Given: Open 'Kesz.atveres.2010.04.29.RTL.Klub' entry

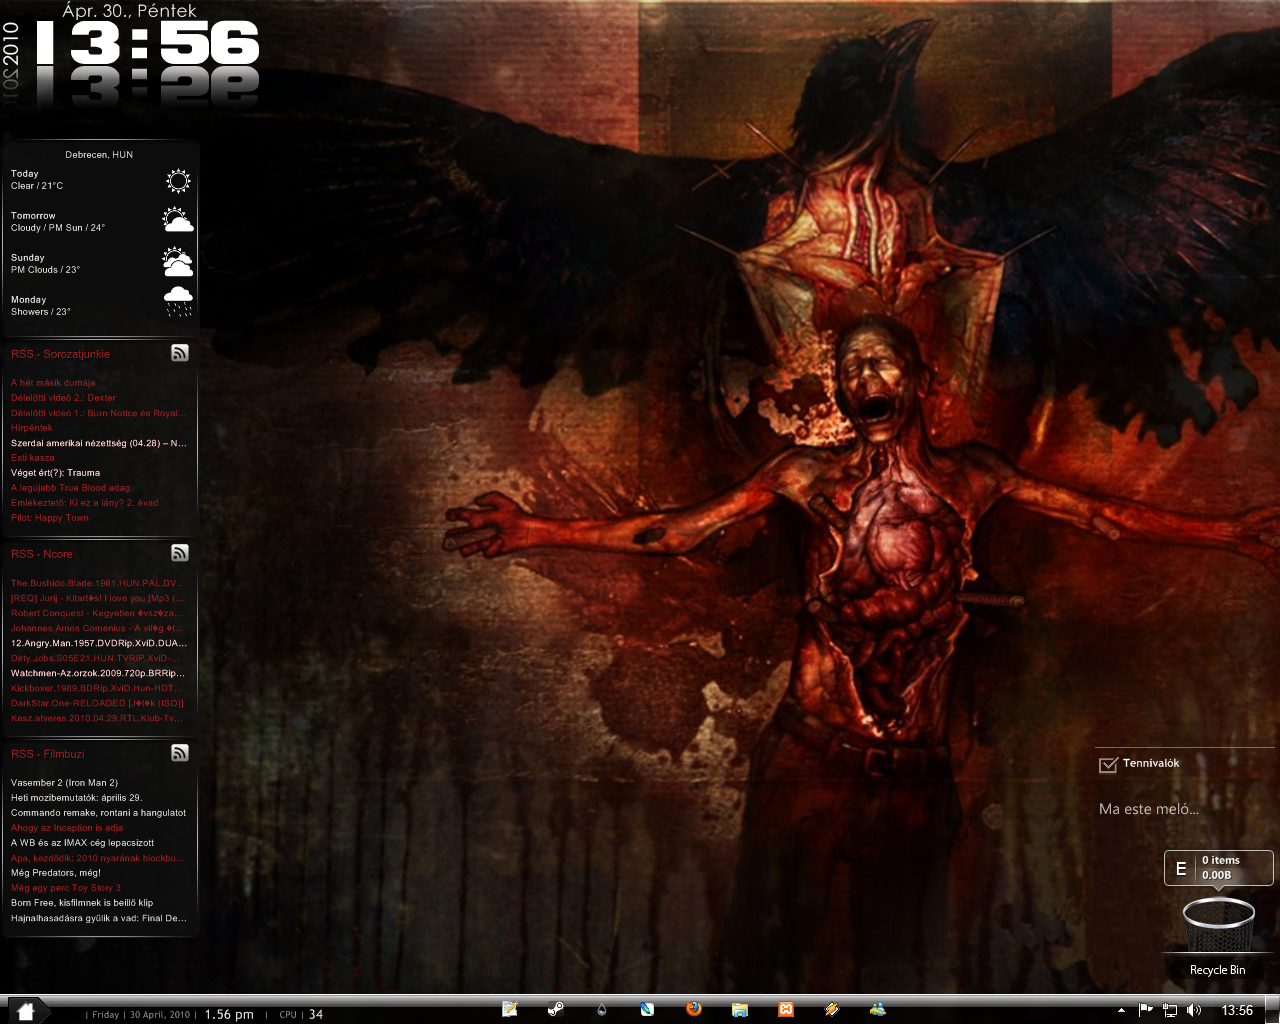Looking at the screenshot, I should (98, 718).
